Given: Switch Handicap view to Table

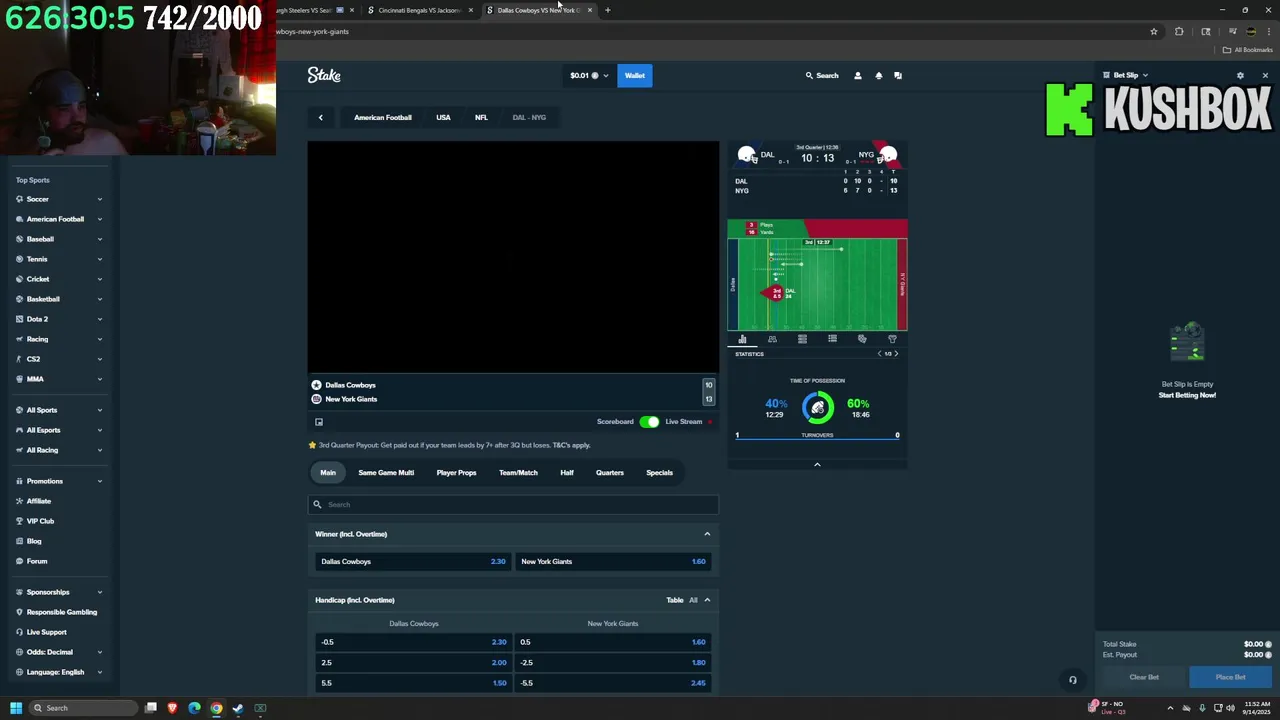Looking at the screenshot, I should (x=675, y=600).
